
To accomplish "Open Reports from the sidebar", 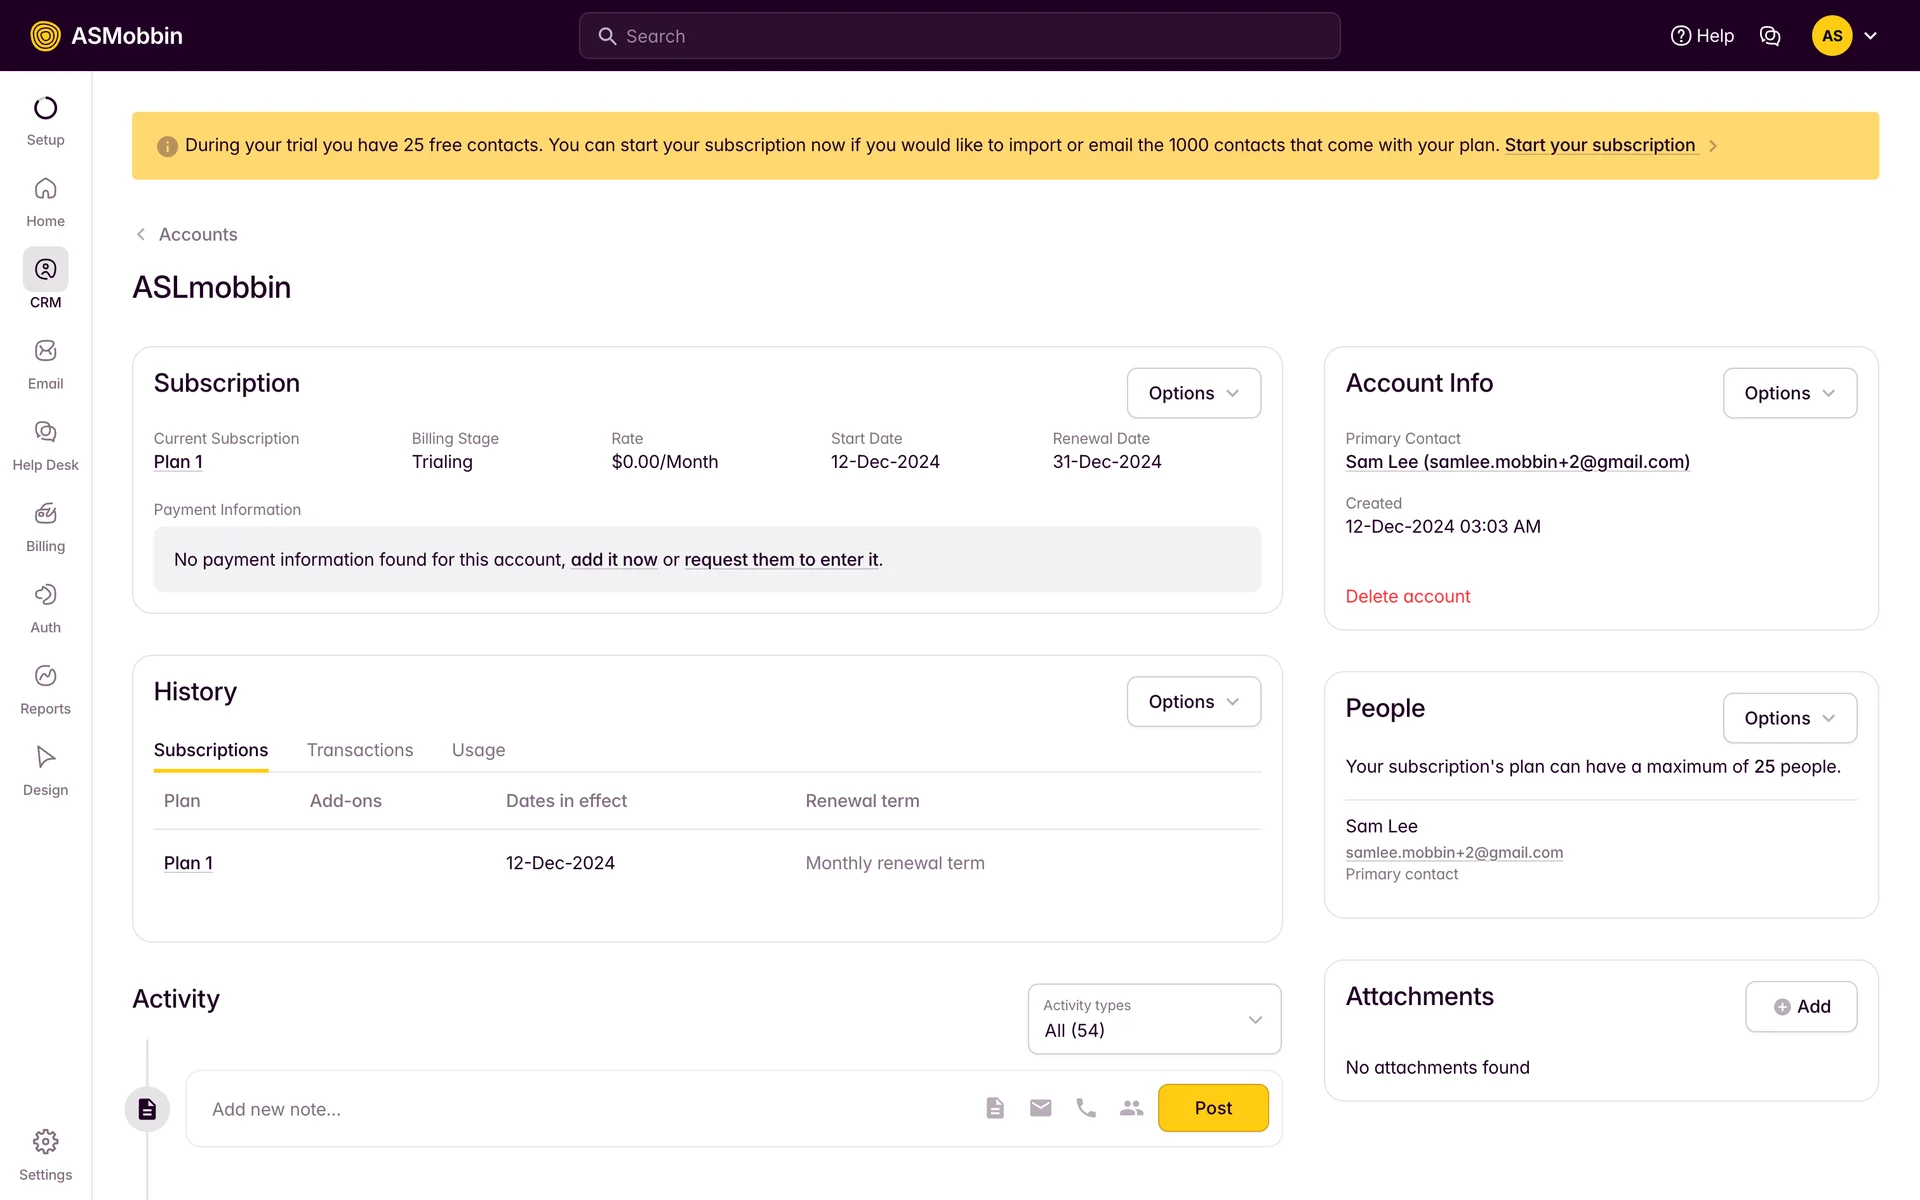I will pyautogui.click(x=45, y=676).
